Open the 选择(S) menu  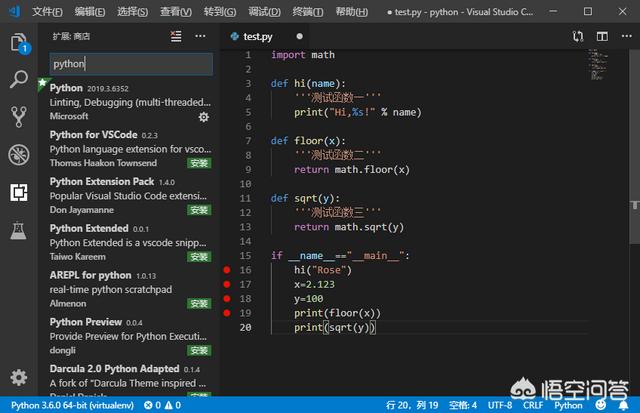tap(133, 12)
